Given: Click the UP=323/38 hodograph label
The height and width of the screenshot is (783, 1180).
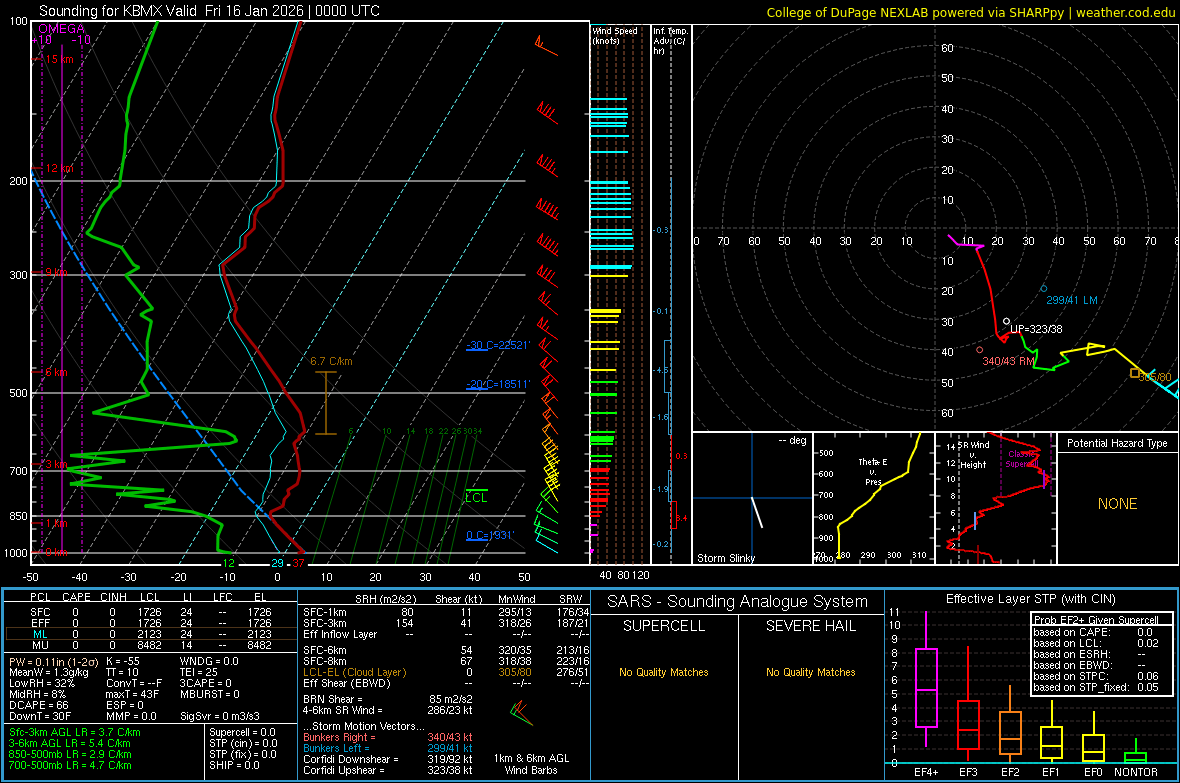Looking at the screenshot, I should coord(1036,329).
